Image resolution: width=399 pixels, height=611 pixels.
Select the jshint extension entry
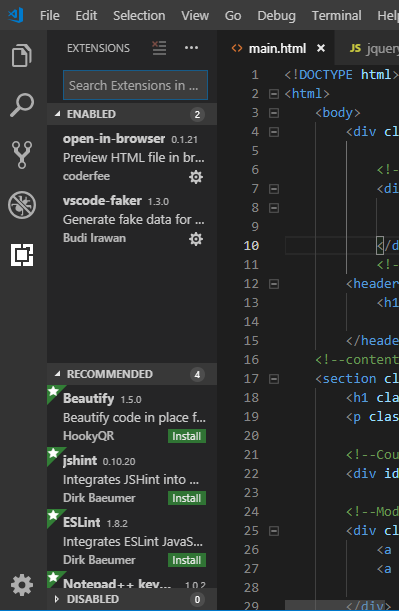click(132, 479)
